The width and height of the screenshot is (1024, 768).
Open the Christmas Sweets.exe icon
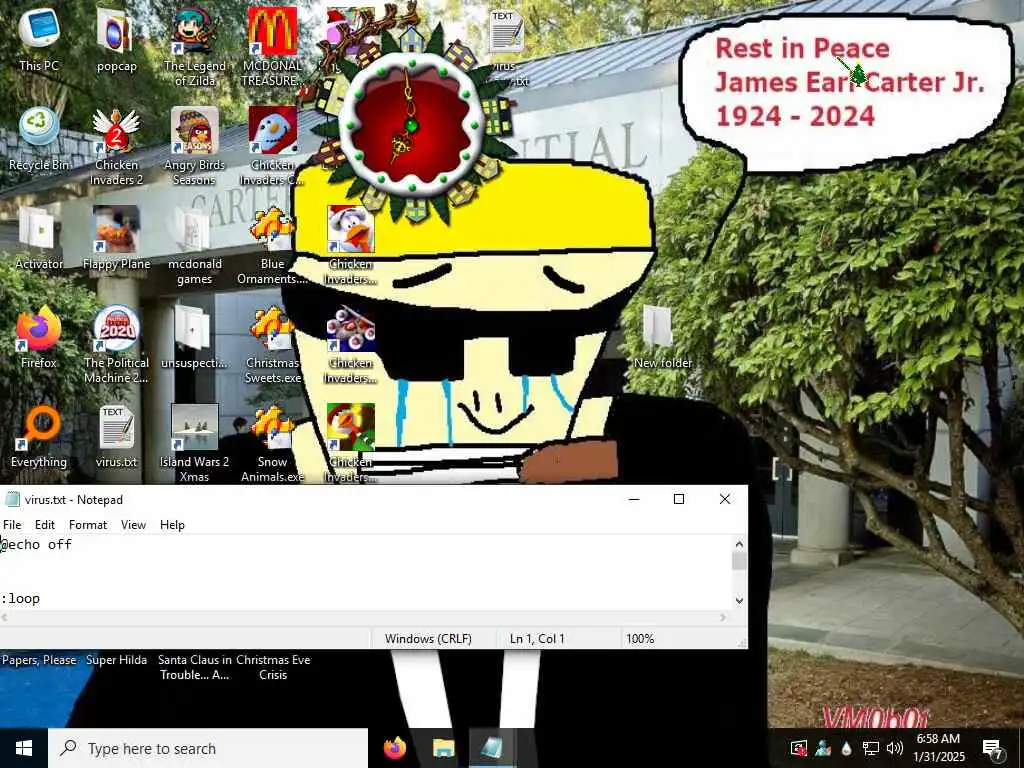point(272,344)
